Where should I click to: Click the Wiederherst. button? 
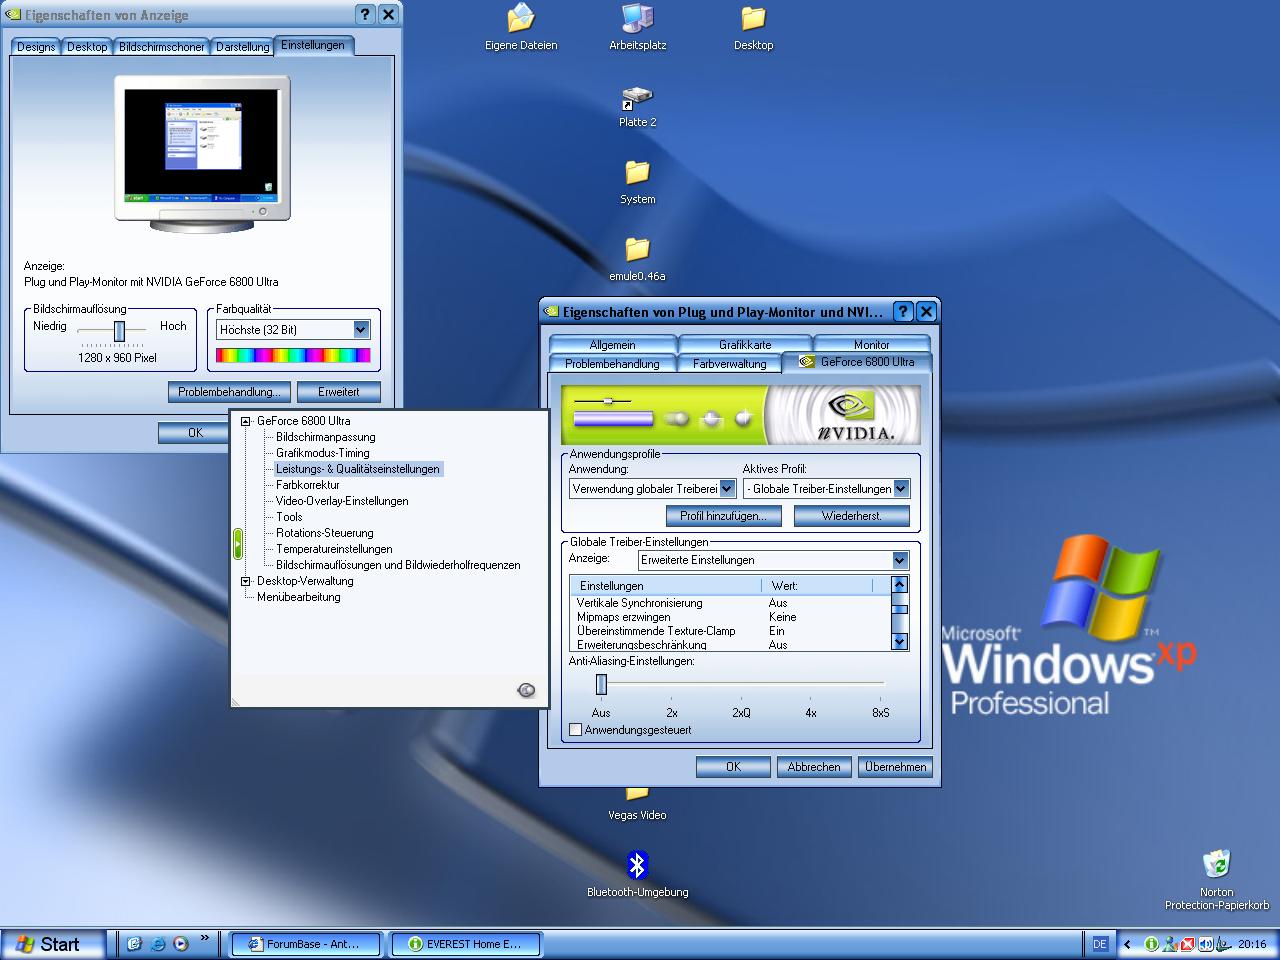(x=852, y=516)
